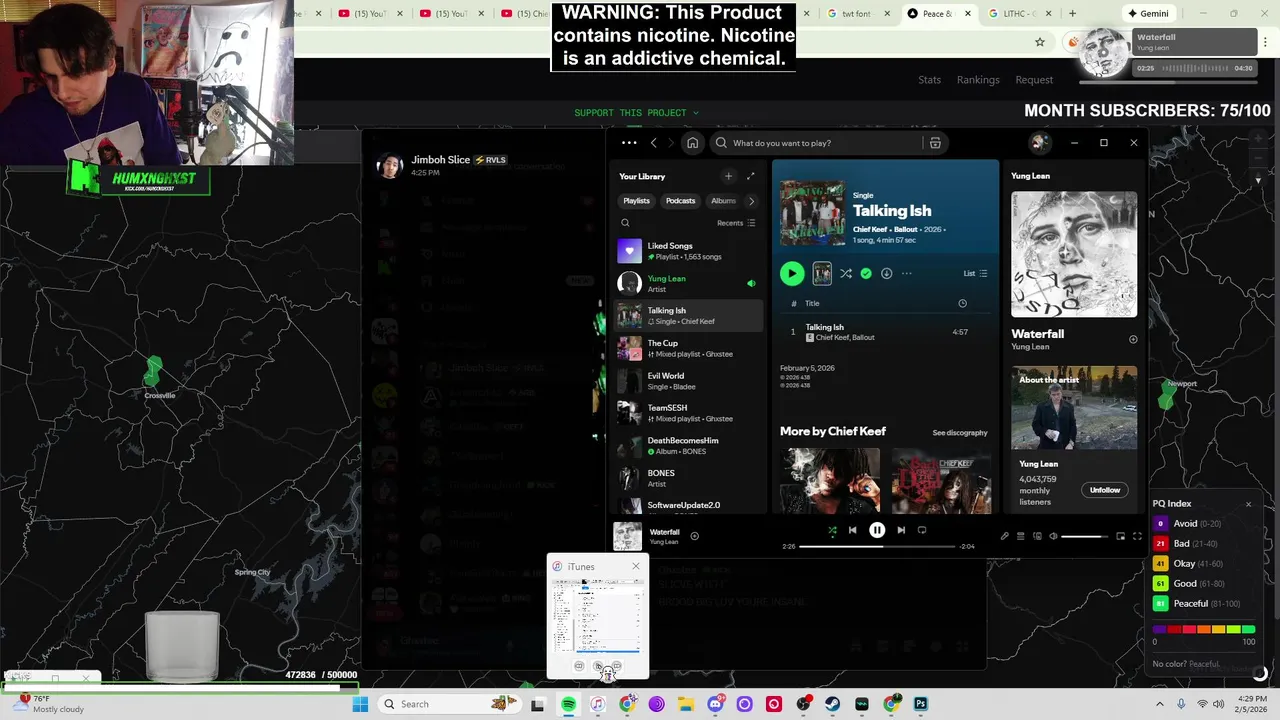Screen dimensions: 1280x720
Task: Open the mini player
Action: coord(1120,536)
